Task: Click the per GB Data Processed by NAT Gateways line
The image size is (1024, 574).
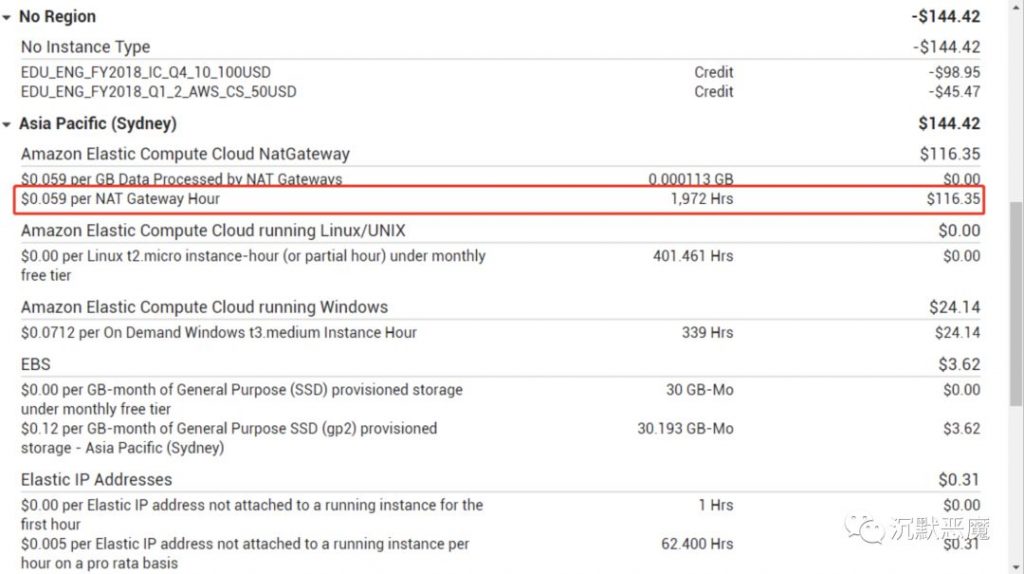Action: (x=181, y=179)
